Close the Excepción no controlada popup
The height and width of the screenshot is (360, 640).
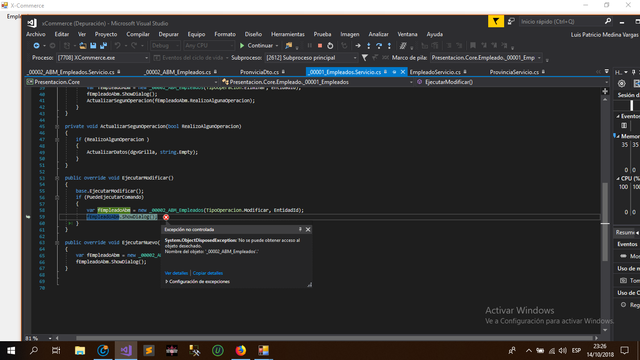point(308,229)
